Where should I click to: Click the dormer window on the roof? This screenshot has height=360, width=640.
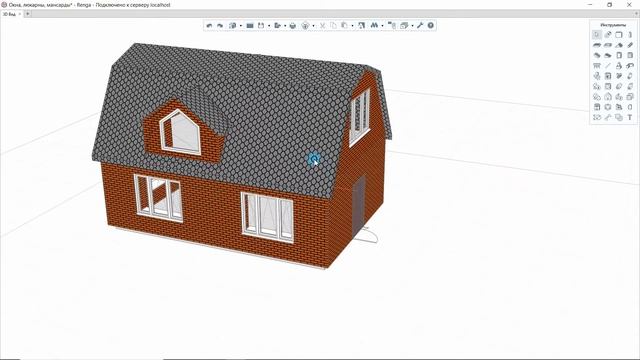coord(180,131)
